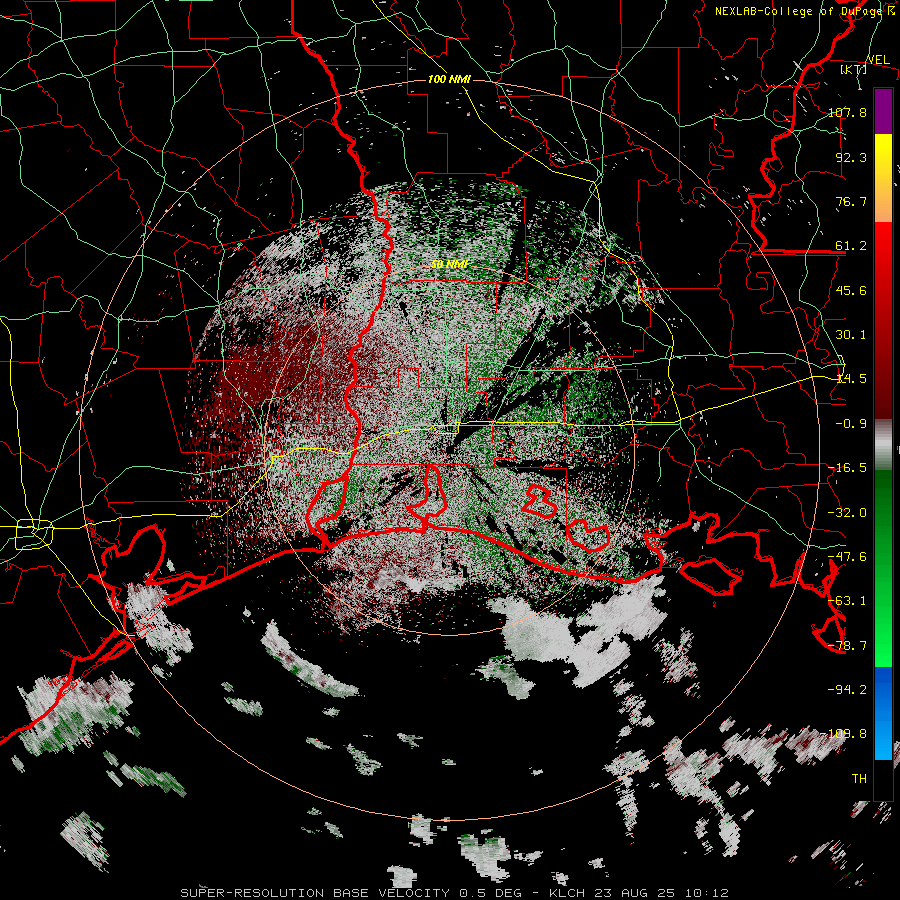Click the 30.1 velocity scale value

pyautogui.click(x=851, y=335)
